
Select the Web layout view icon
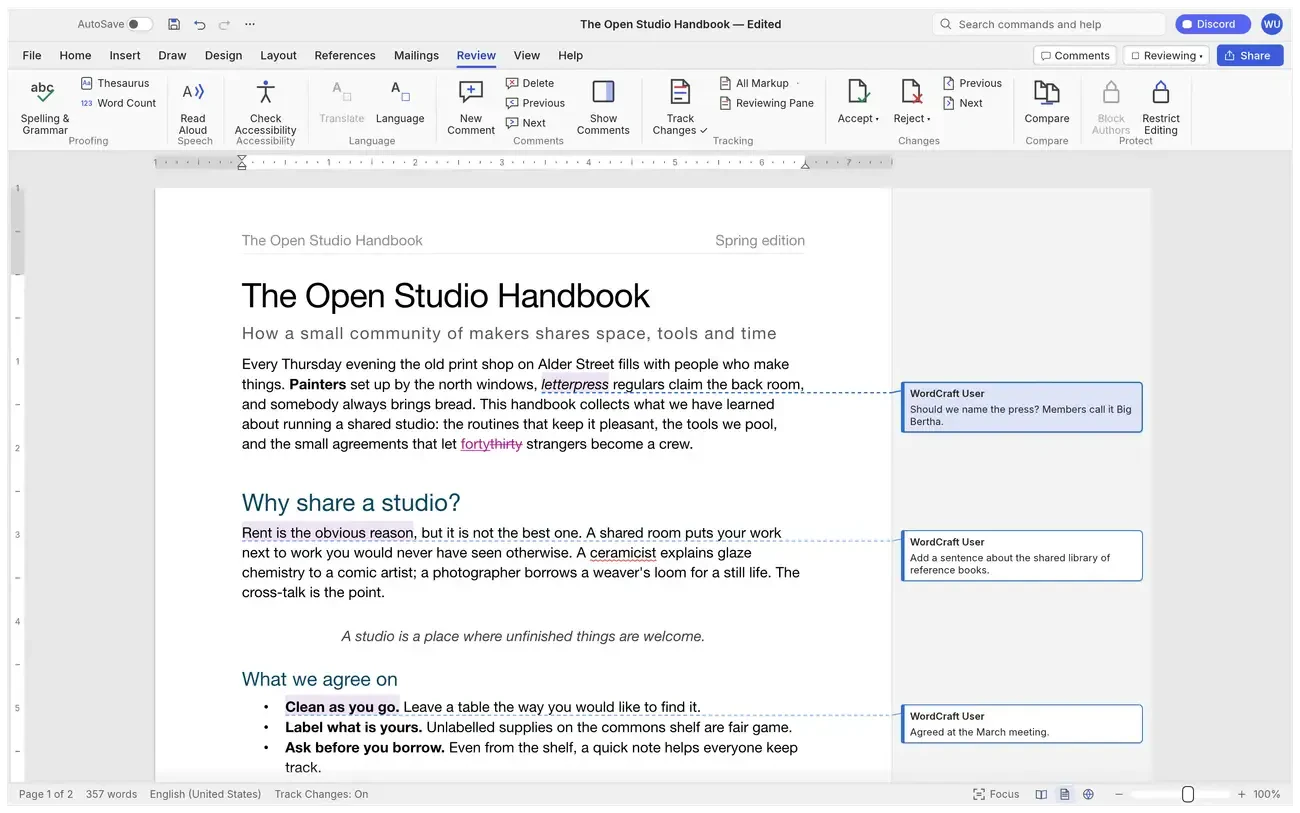pos(1088,794)
